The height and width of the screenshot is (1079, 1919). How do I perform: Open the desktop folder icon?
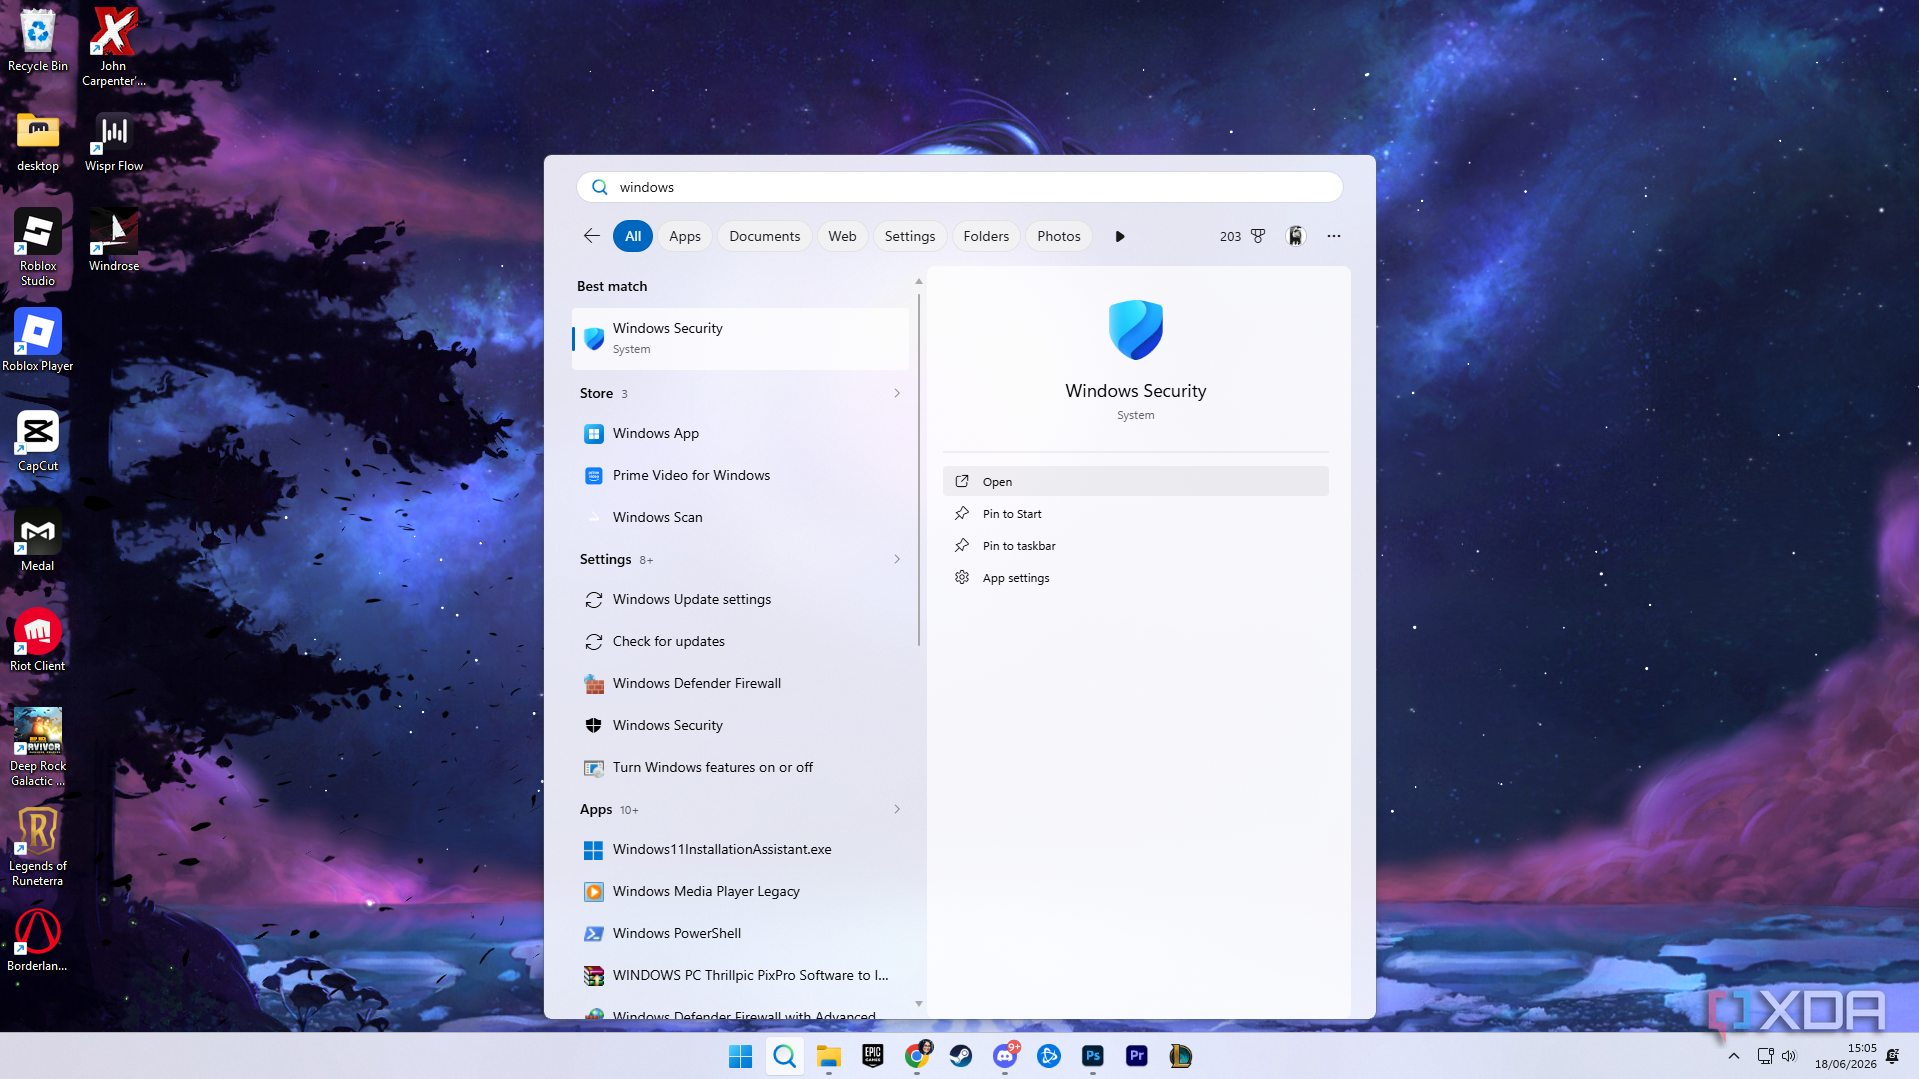click(38, 140)
